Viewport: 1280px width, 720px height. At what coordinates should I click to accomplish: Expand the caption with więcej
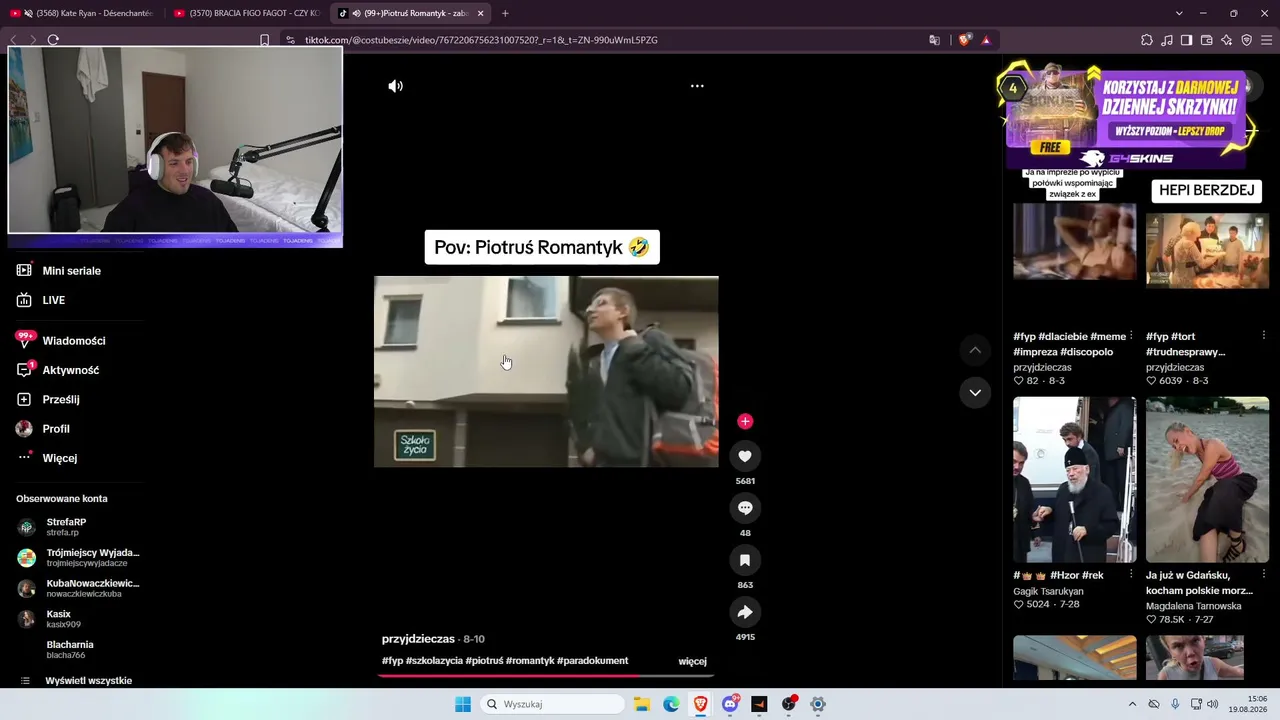(692, 661)
